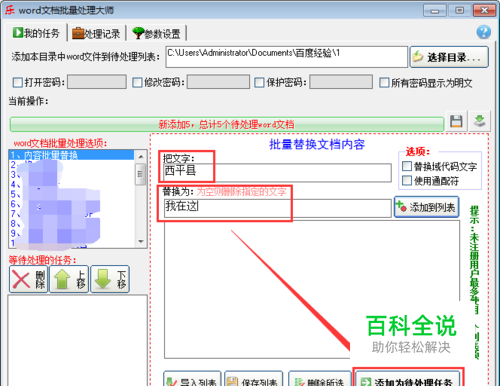Click the options list scrollbar thumb
Screen dimensions: 500x386
coord(141,174)
